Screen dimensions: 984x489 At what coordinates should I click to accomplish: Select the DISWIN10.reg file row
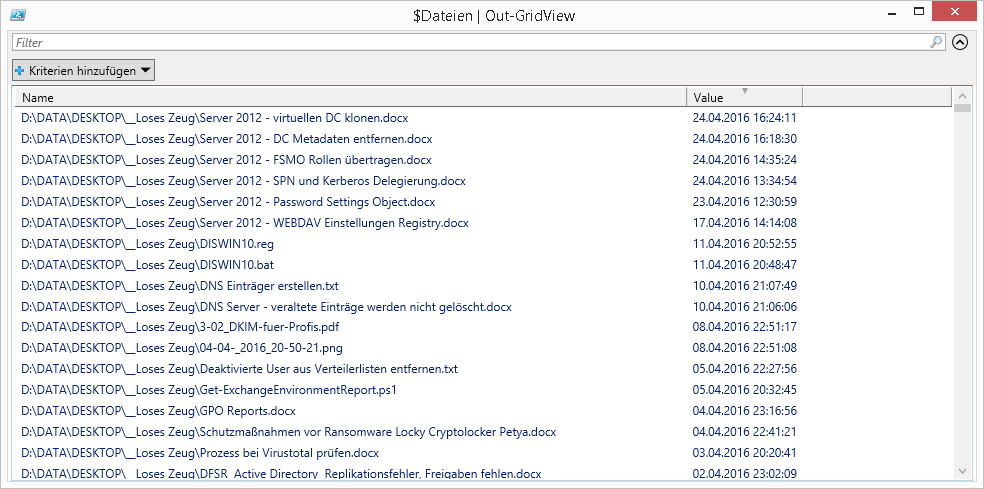point(147,244)
